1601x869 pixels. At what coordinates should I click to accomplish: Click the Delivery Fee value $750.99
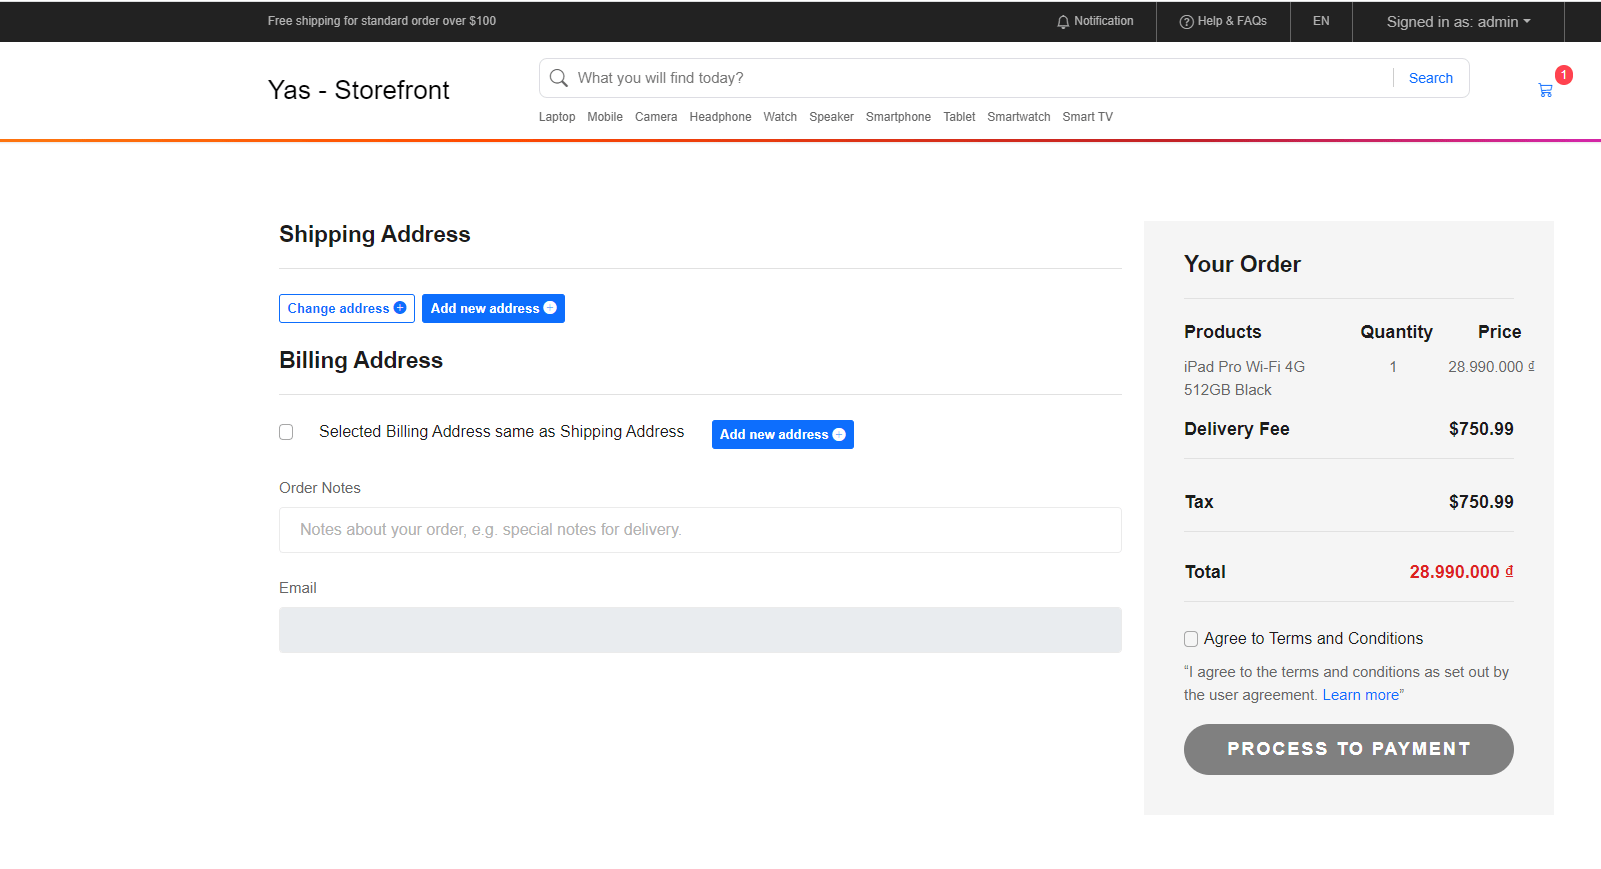(x=1481, y=429)
